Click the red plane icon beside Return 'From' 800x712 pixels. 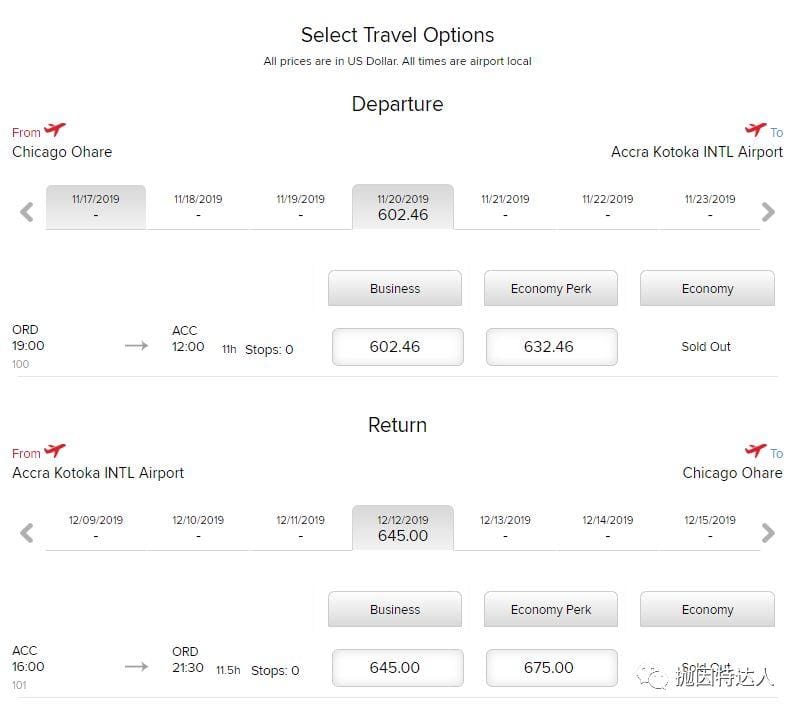pos(55,452)
